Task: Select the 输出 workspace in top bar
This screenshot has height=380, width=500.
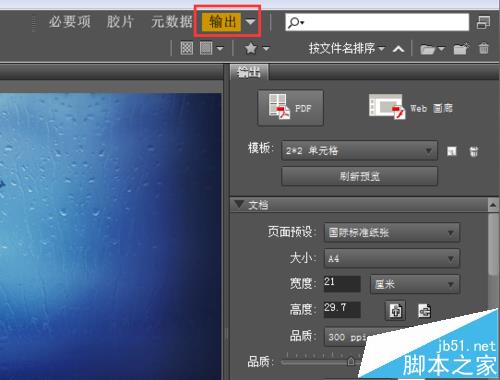Action: [x=222, y=22]
